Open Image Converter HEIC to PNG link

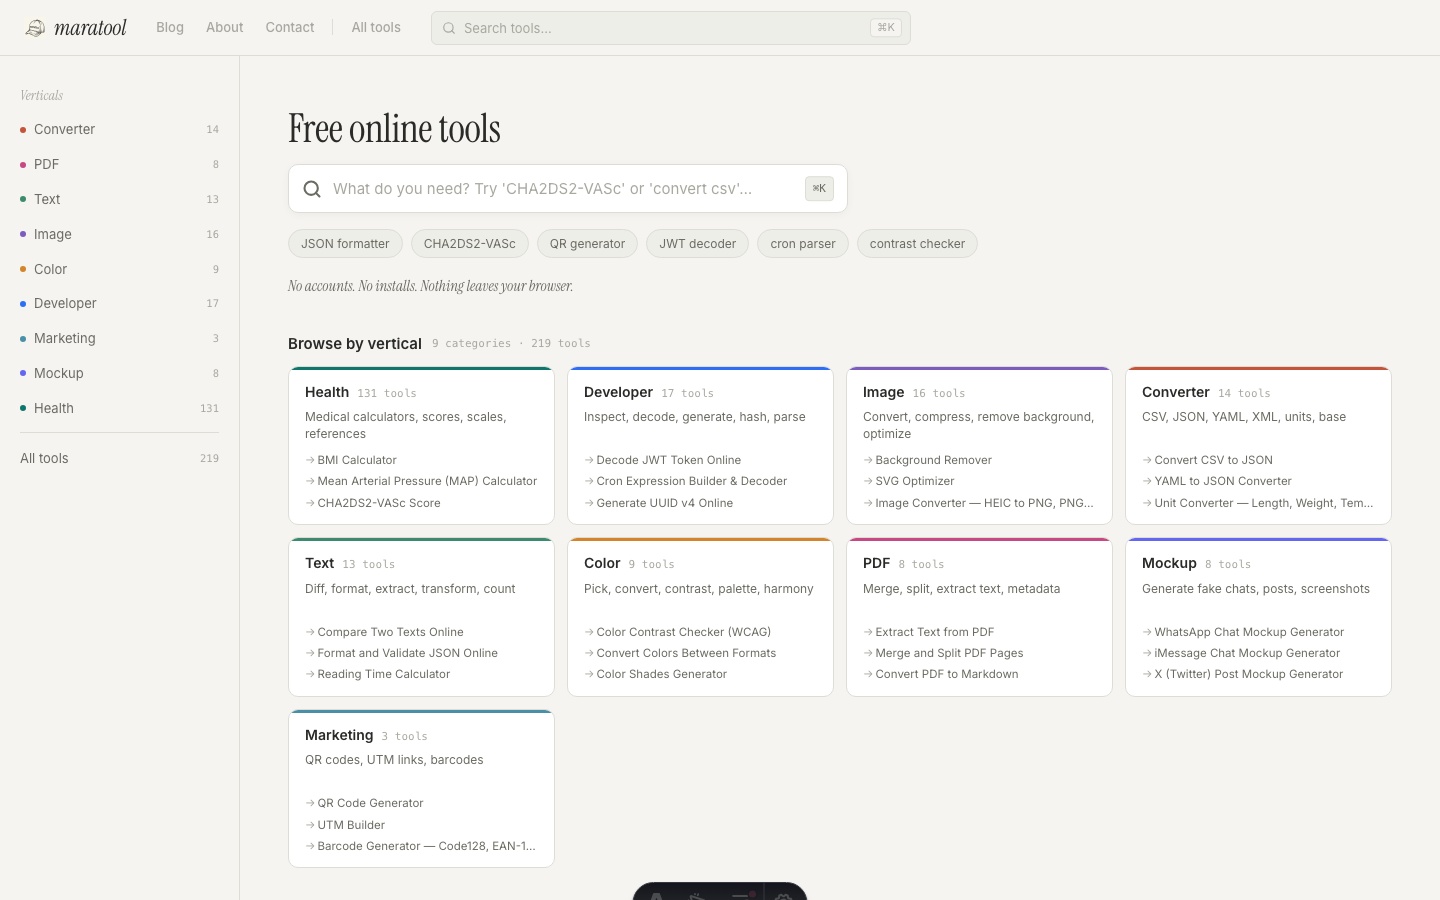tap(979, 503)
